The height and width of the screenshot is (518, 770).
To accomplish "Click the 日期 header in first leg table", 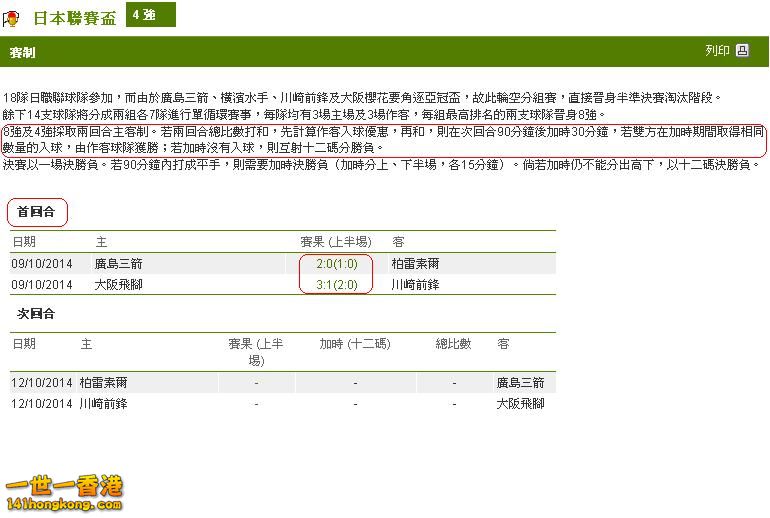I will tap(24, 242).
